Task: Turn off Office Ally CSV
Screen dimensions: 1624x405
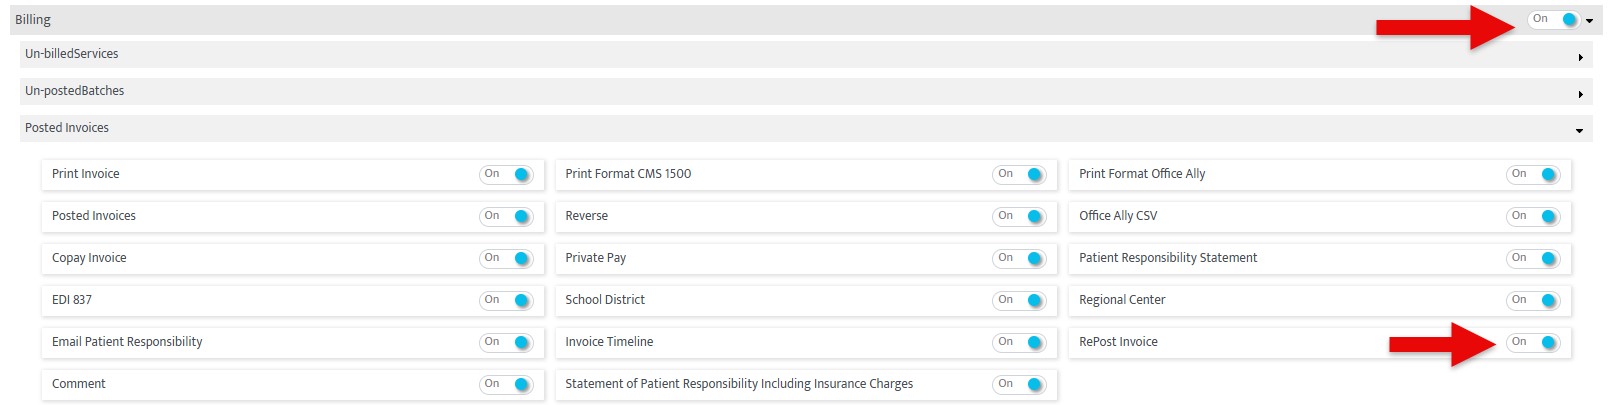Action: [x=1533, y=217]
